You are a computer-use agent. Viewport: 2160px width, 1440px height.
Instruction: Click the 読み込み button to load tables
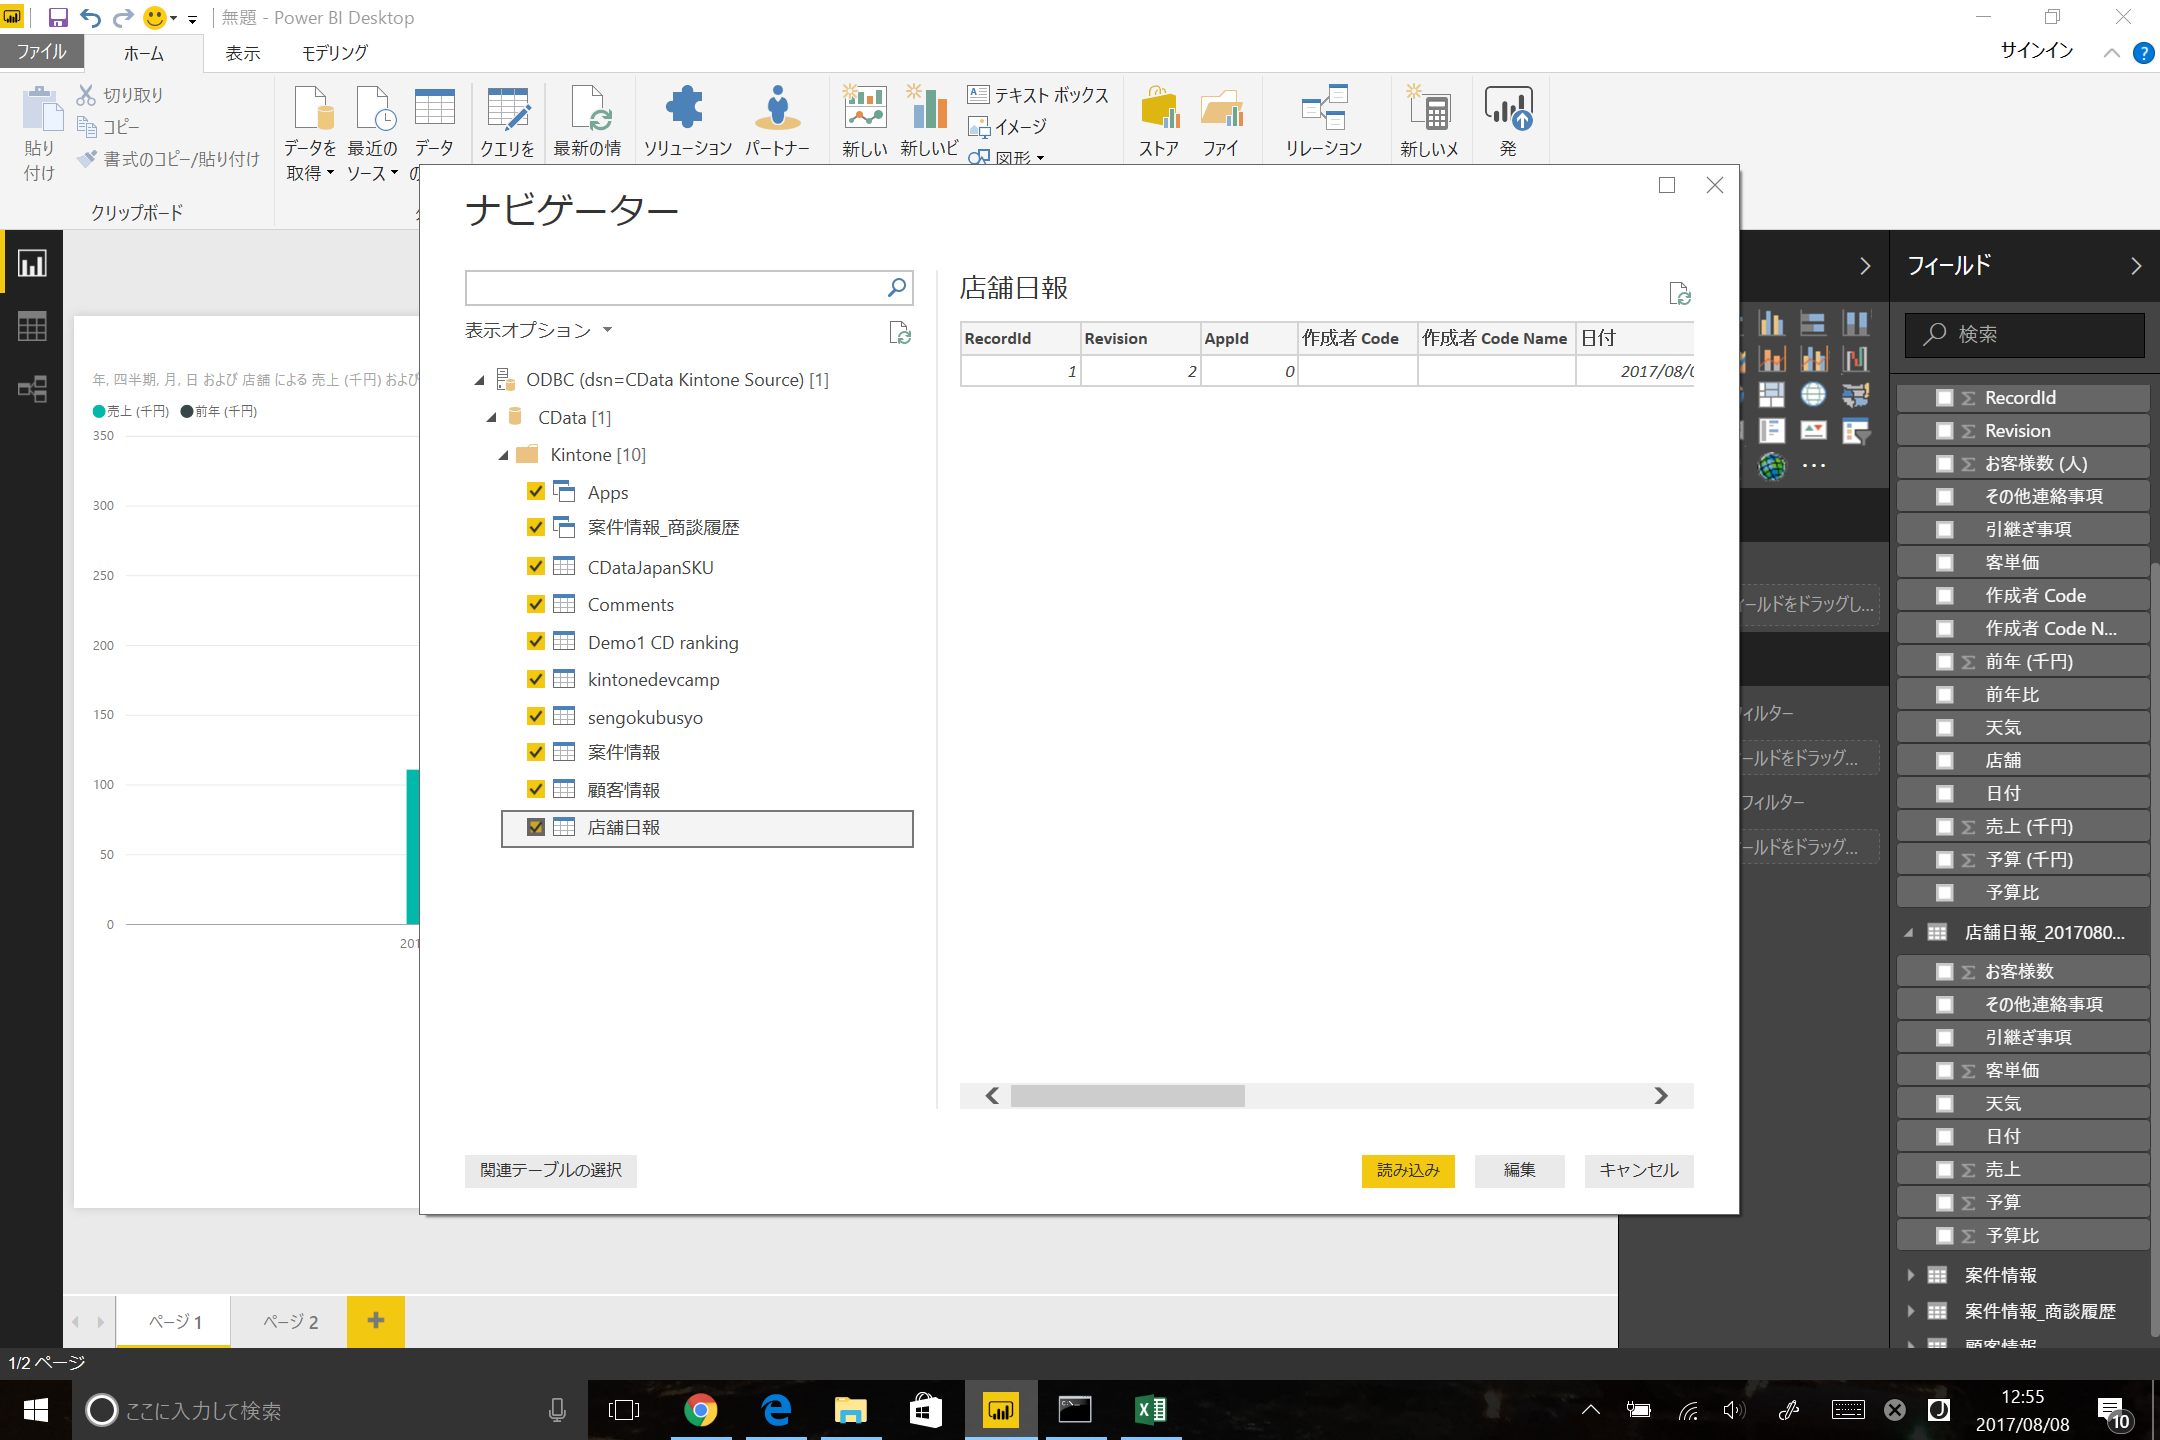pyautogui.click(x=1408, y=1170)
